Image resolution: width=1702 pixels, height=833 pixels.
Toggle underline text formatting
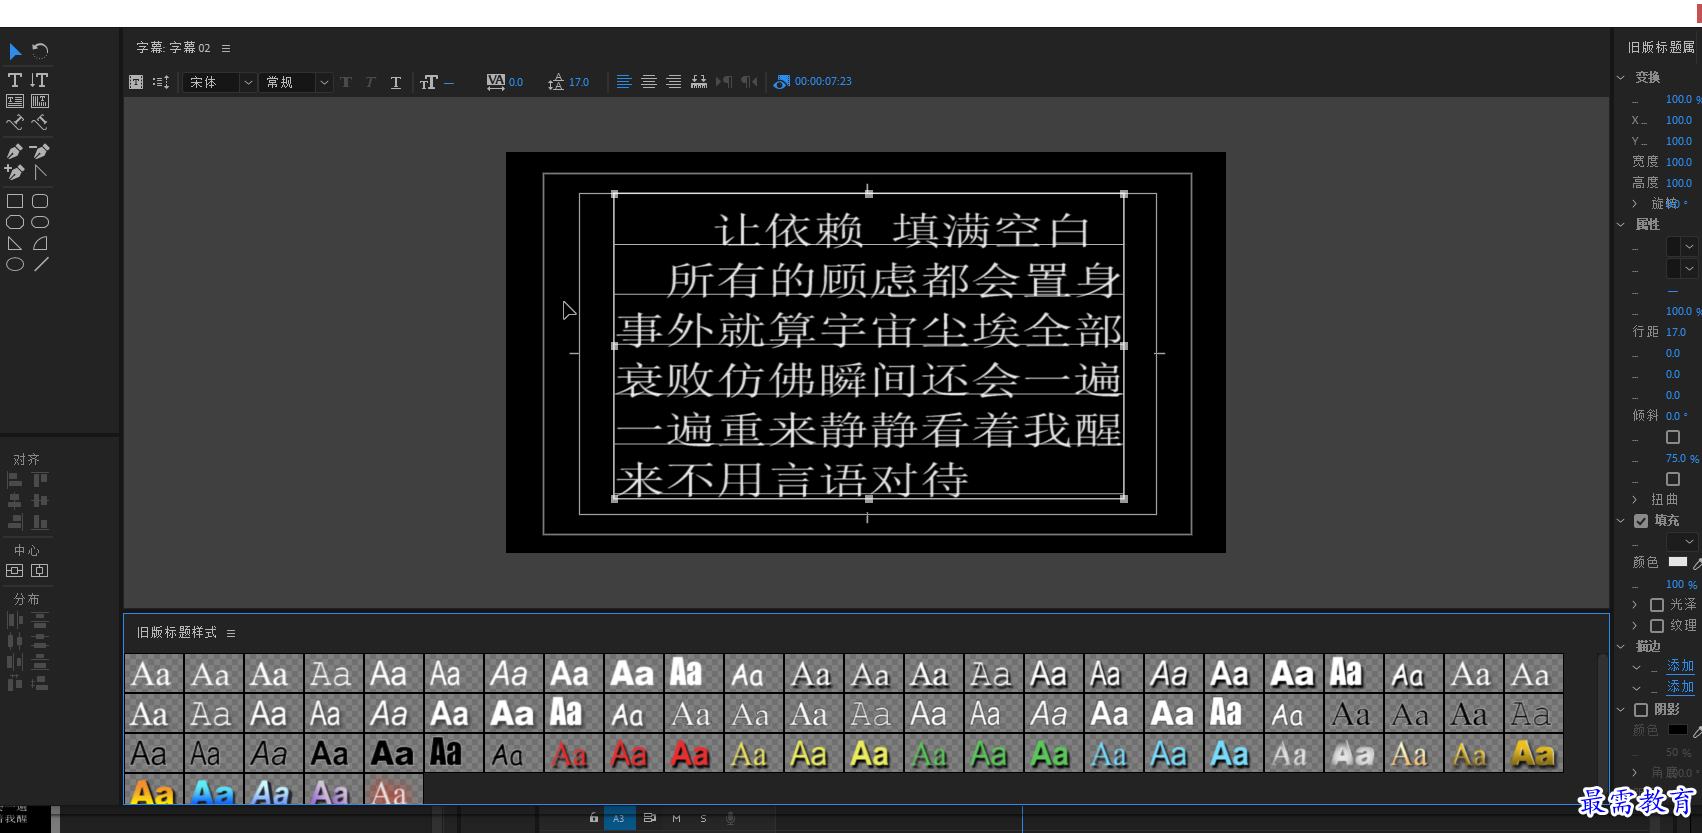396,82
